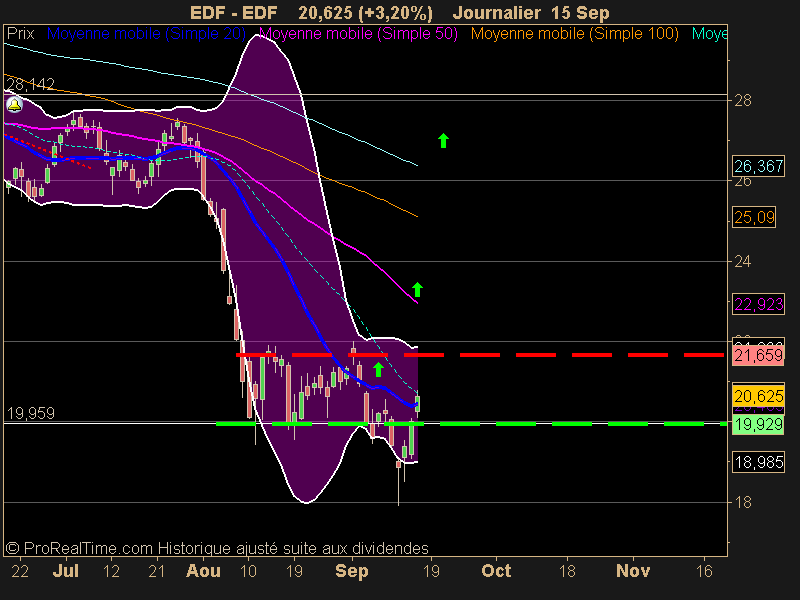Screen dimensions: 800x600
Task: Click the 18 date axis label after Oct
Action: click(567, 570)
